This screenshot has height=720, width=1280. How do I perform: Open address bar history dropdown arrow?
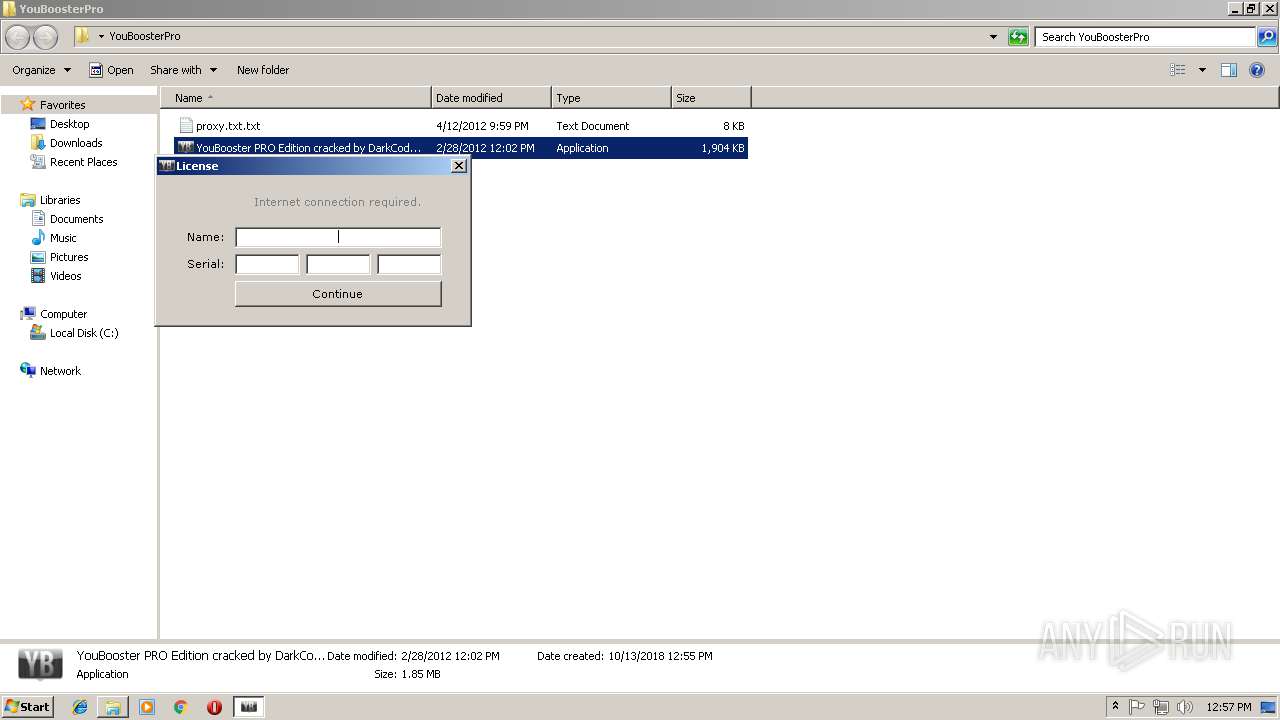tap(993, 37)
